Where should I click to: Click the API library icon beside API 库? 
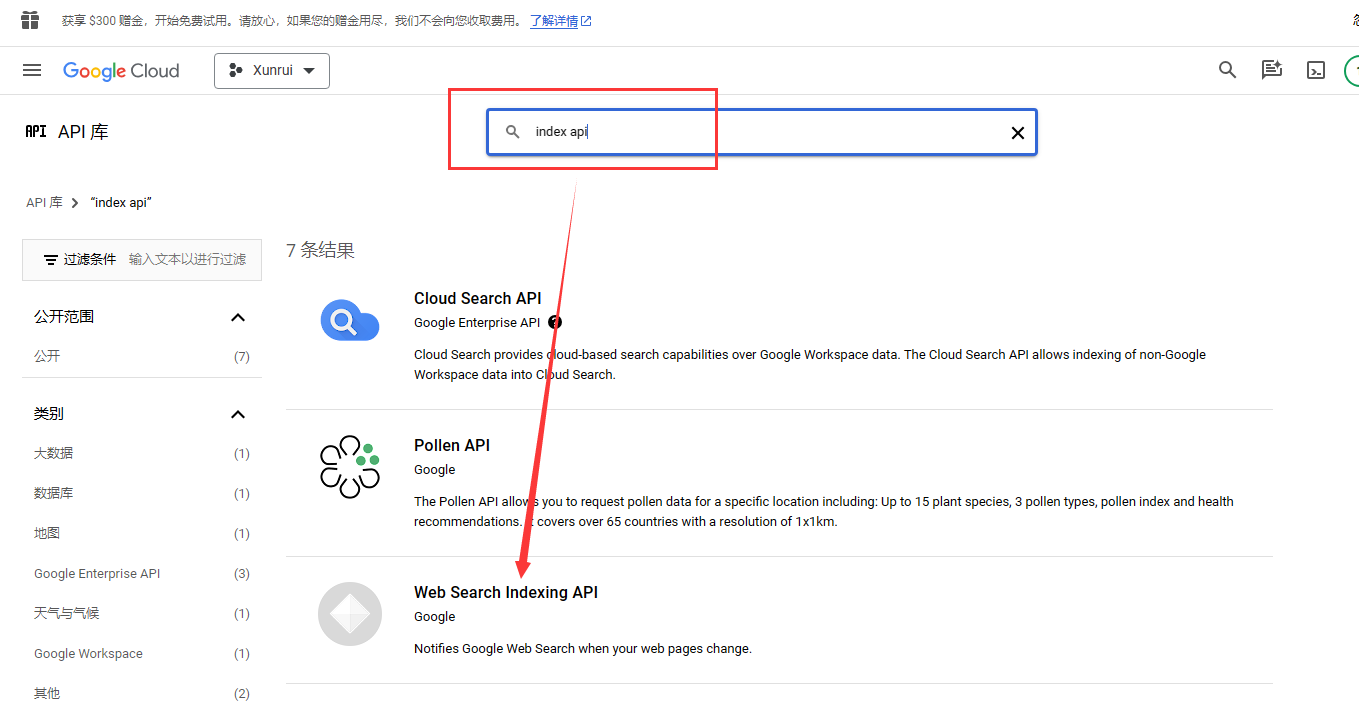point(36,131)
